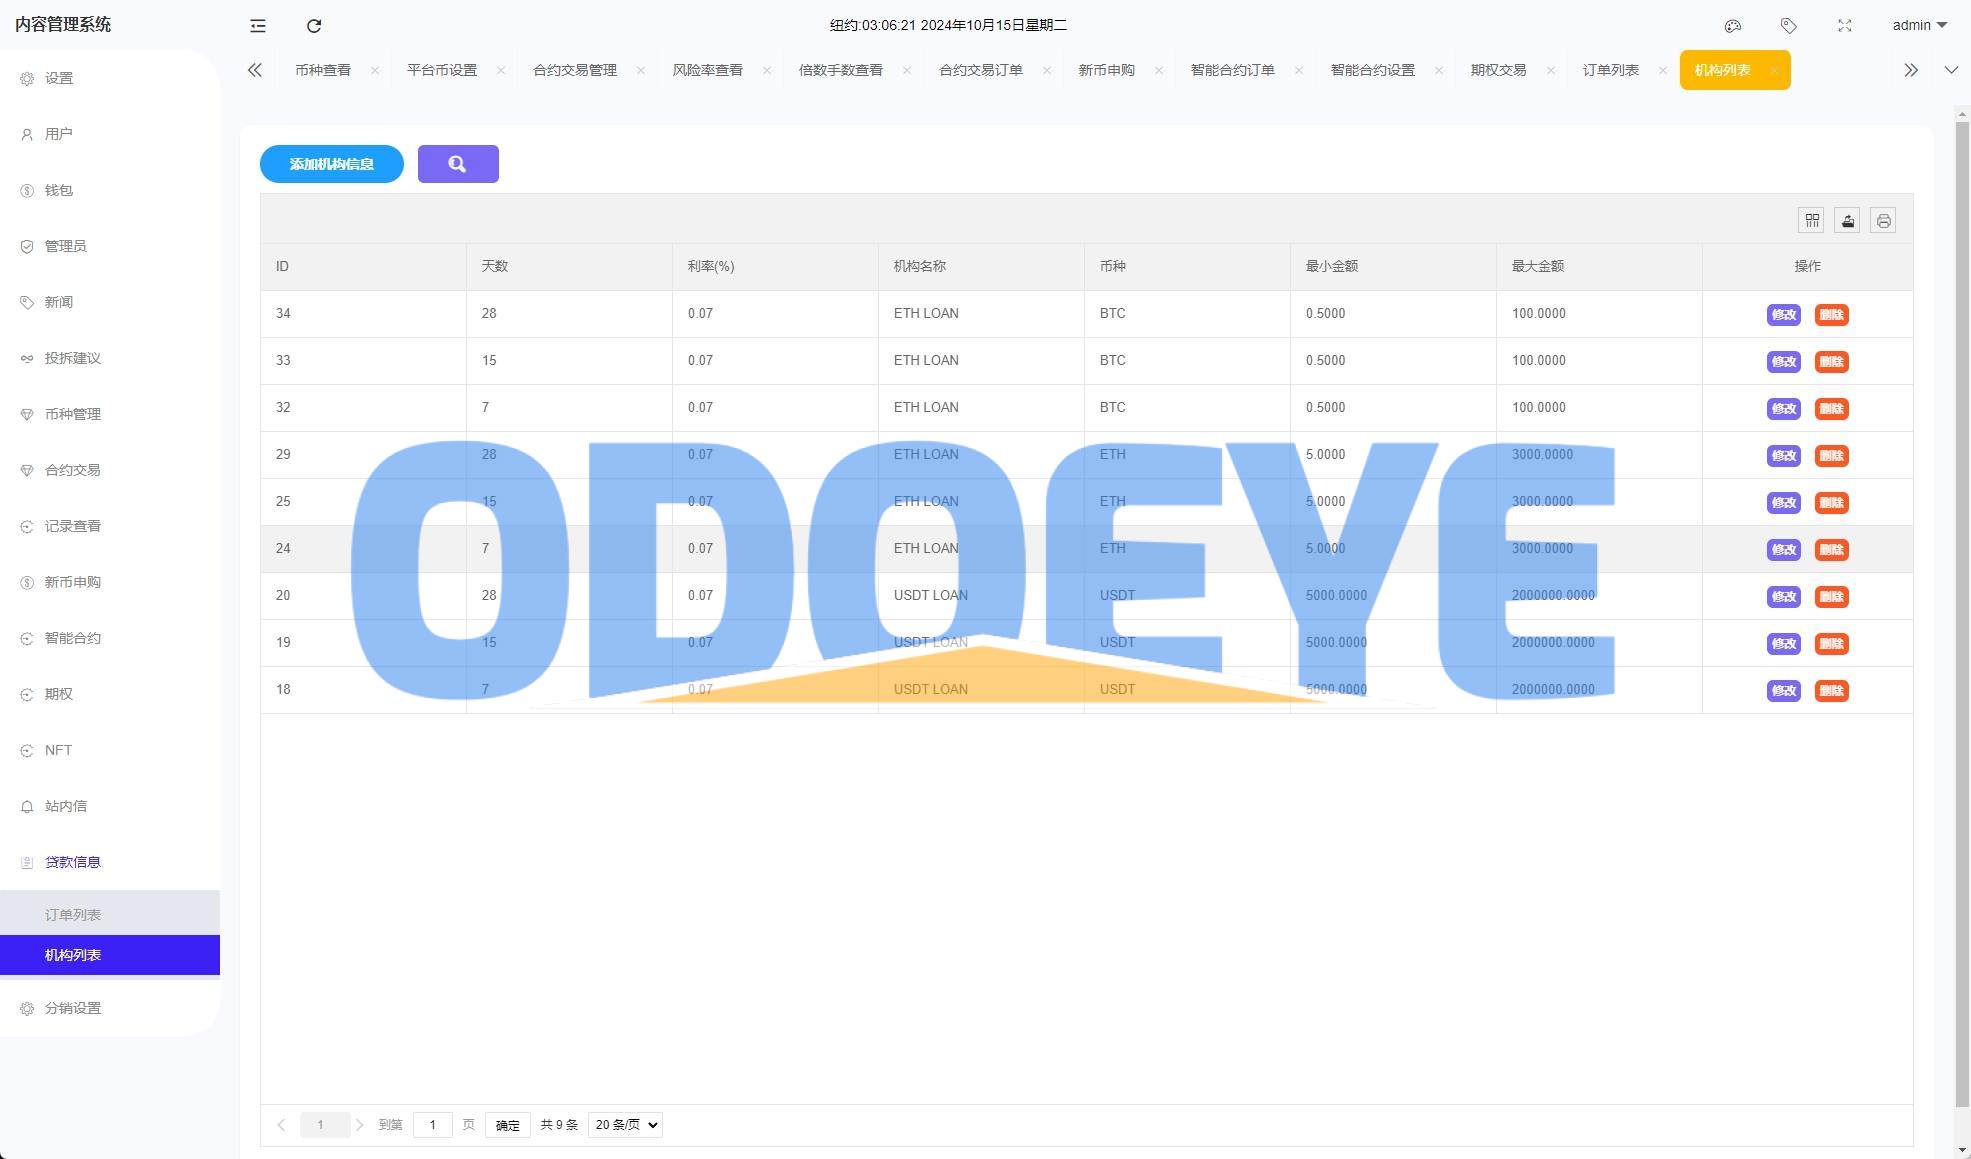Open 期权 sidebar menu
Viewport: 1971px width, 1159px height.
tap(110, 694)
